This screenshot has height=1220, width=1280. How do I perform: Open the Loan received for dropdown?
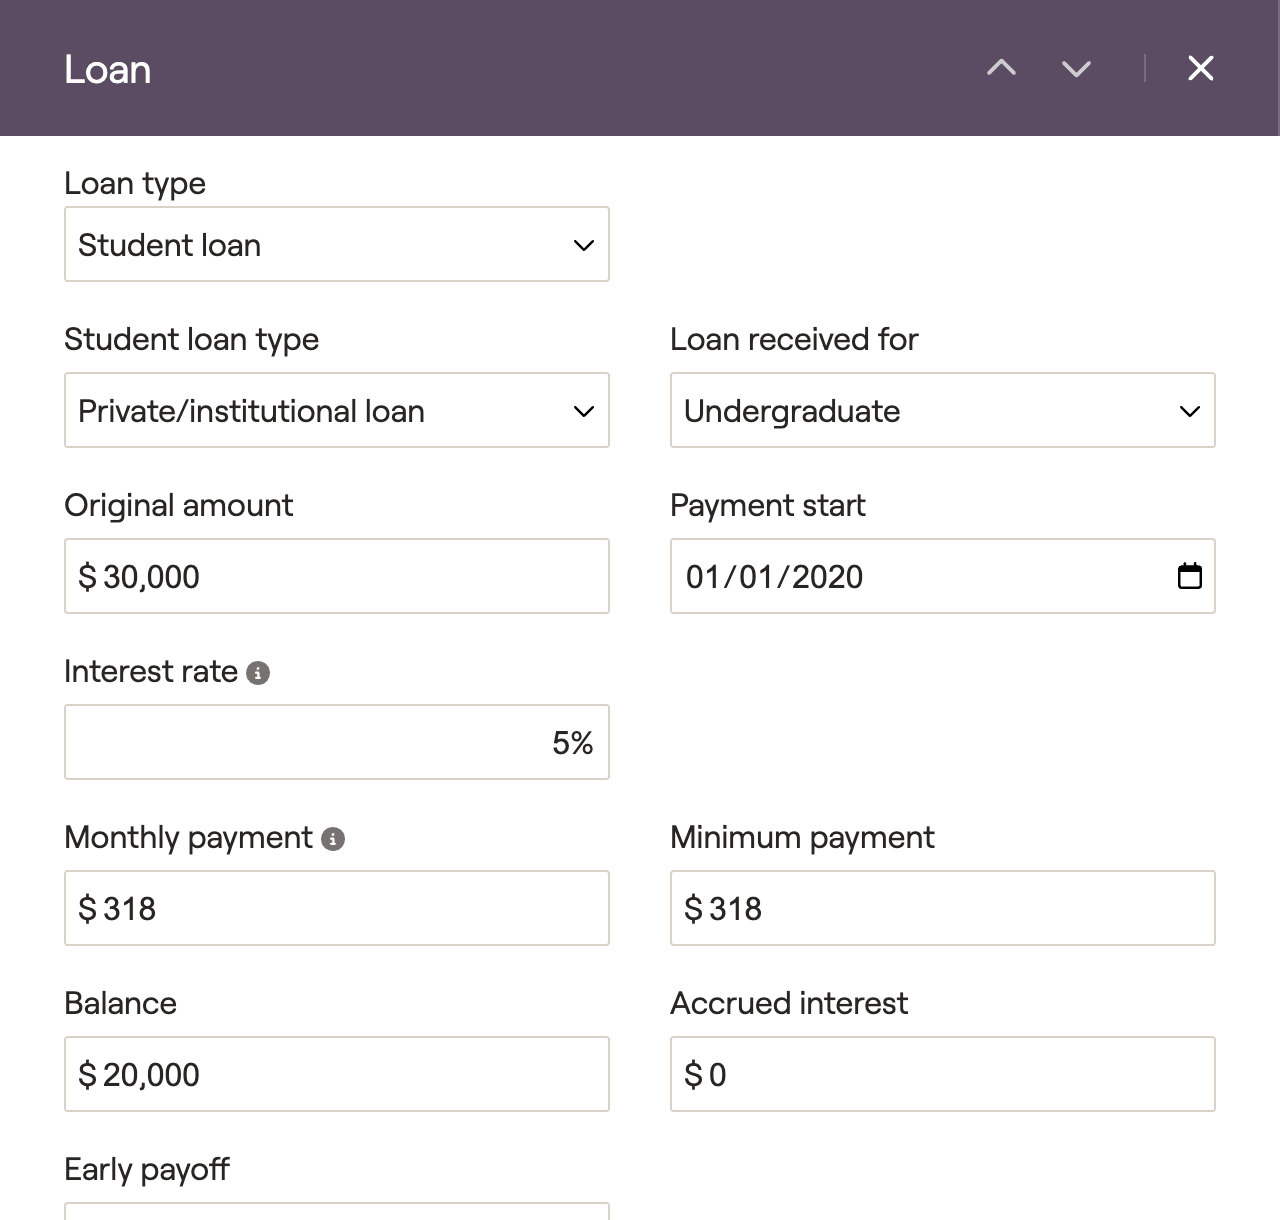[x=943, y=410]
